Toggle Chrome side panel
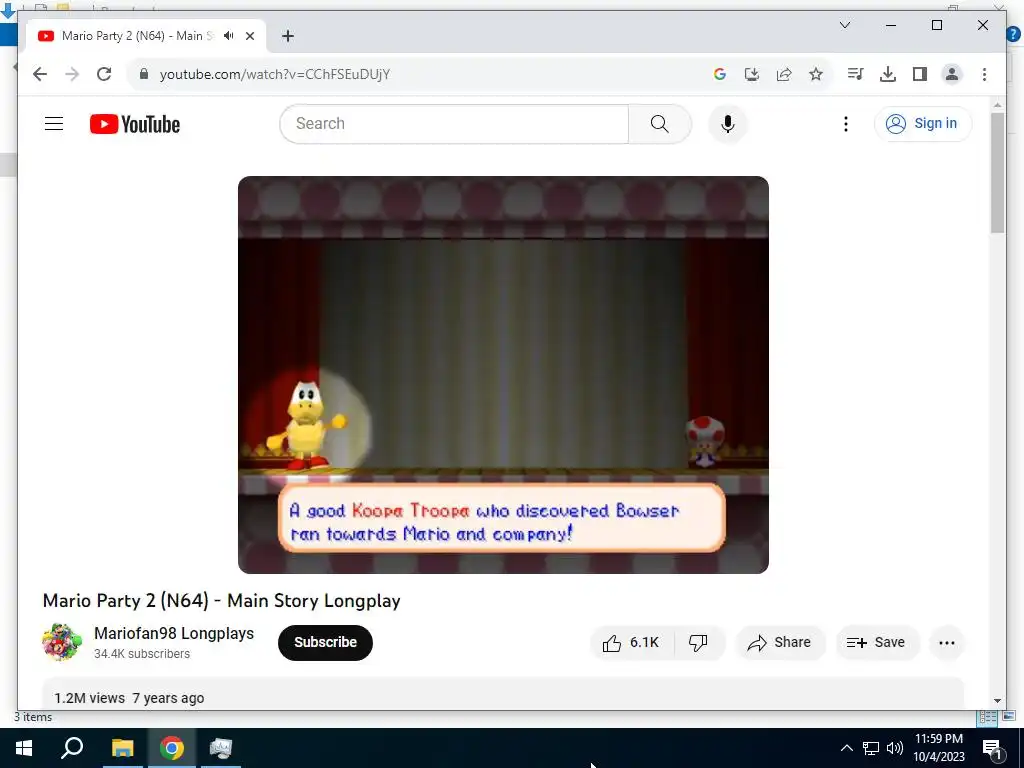 pos(920,74)
